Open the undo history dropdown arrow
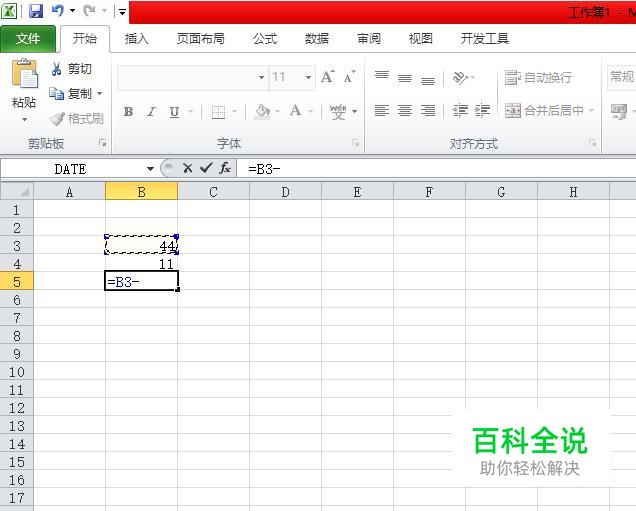This screenshot has width=636, height=511. point(73,11)
